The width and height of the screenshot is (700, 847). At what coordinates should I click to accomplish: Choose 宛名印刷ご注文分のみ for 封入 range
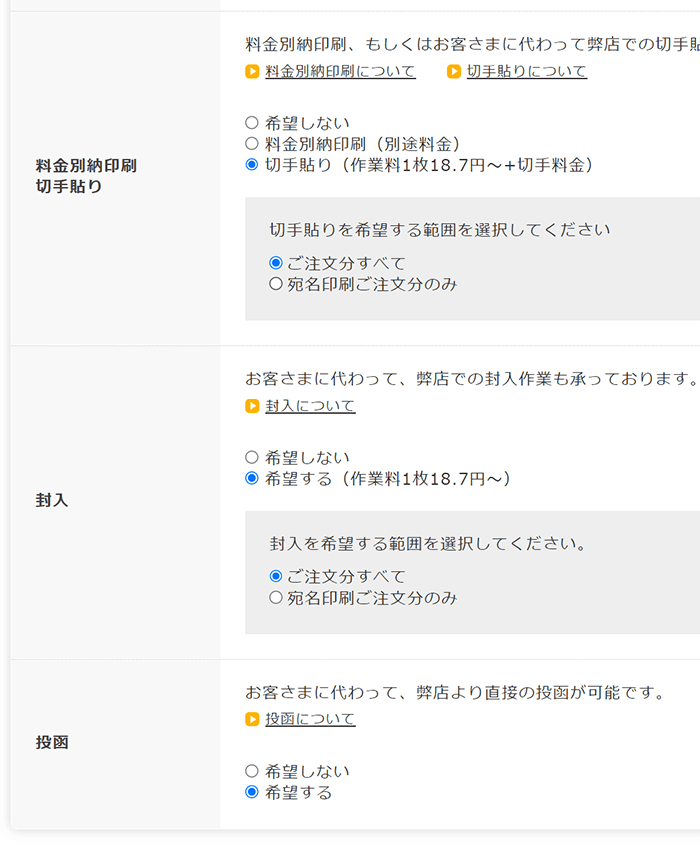point(276,598)
